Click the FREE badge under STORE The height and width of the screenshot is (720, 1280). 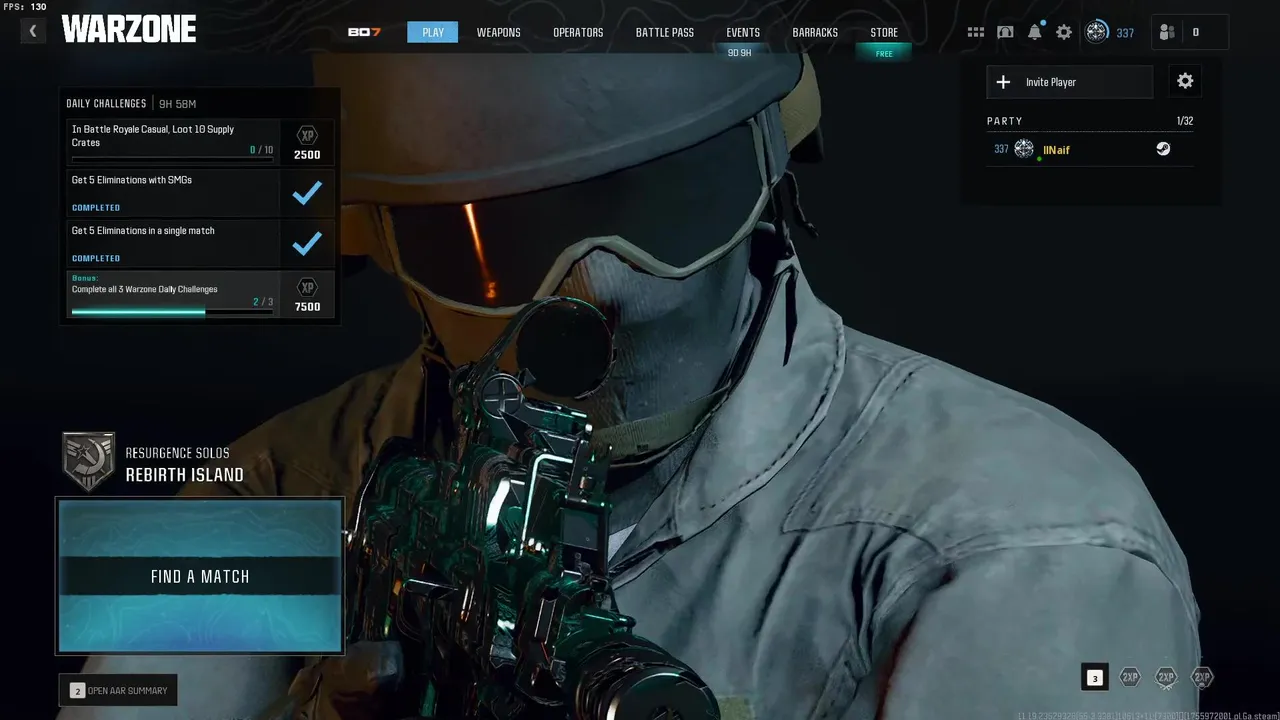coord(884,54)
